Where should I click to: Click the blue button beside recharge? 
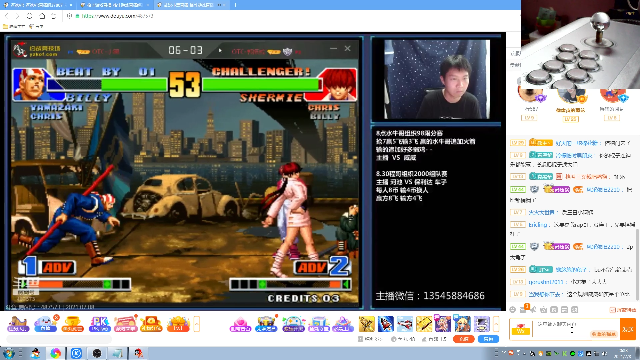point(488,339)
